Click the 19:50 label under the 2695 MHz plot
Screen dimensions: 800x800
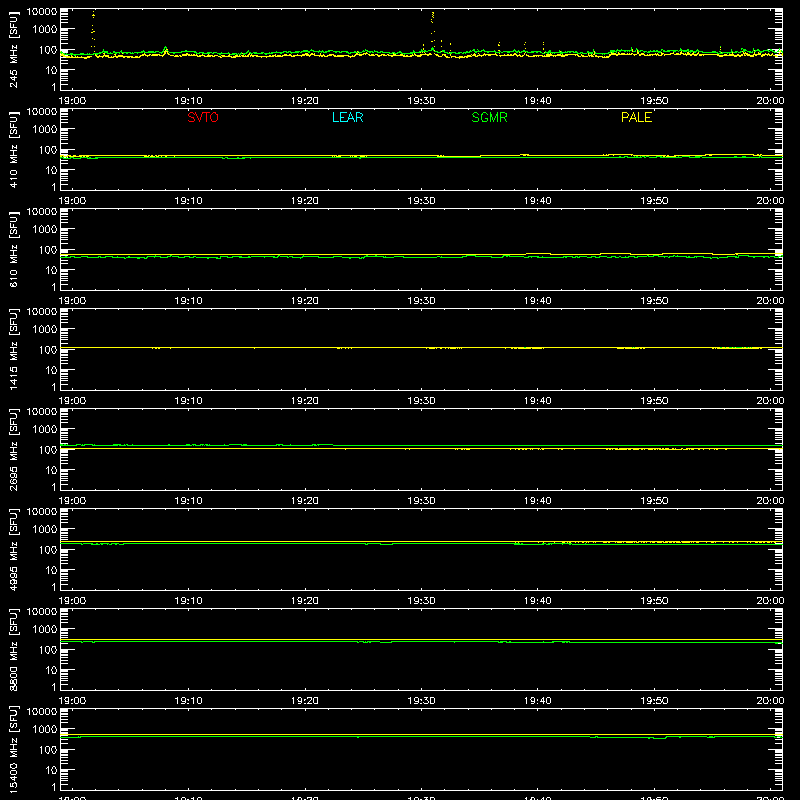[x=654, y=501]
